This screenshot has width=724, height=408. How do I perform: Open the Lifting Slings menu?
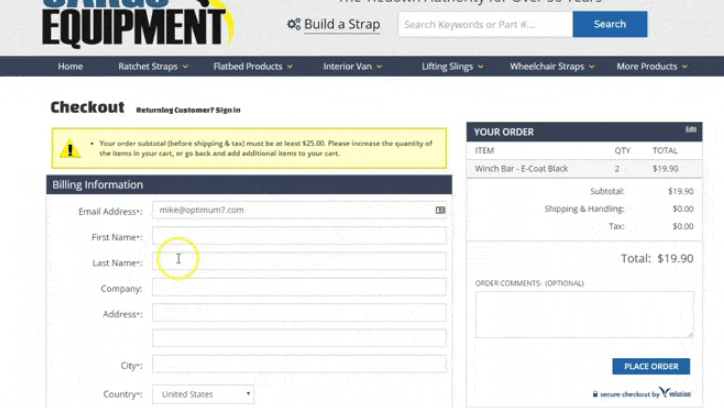pyautogui.click(x=447, y=66)
